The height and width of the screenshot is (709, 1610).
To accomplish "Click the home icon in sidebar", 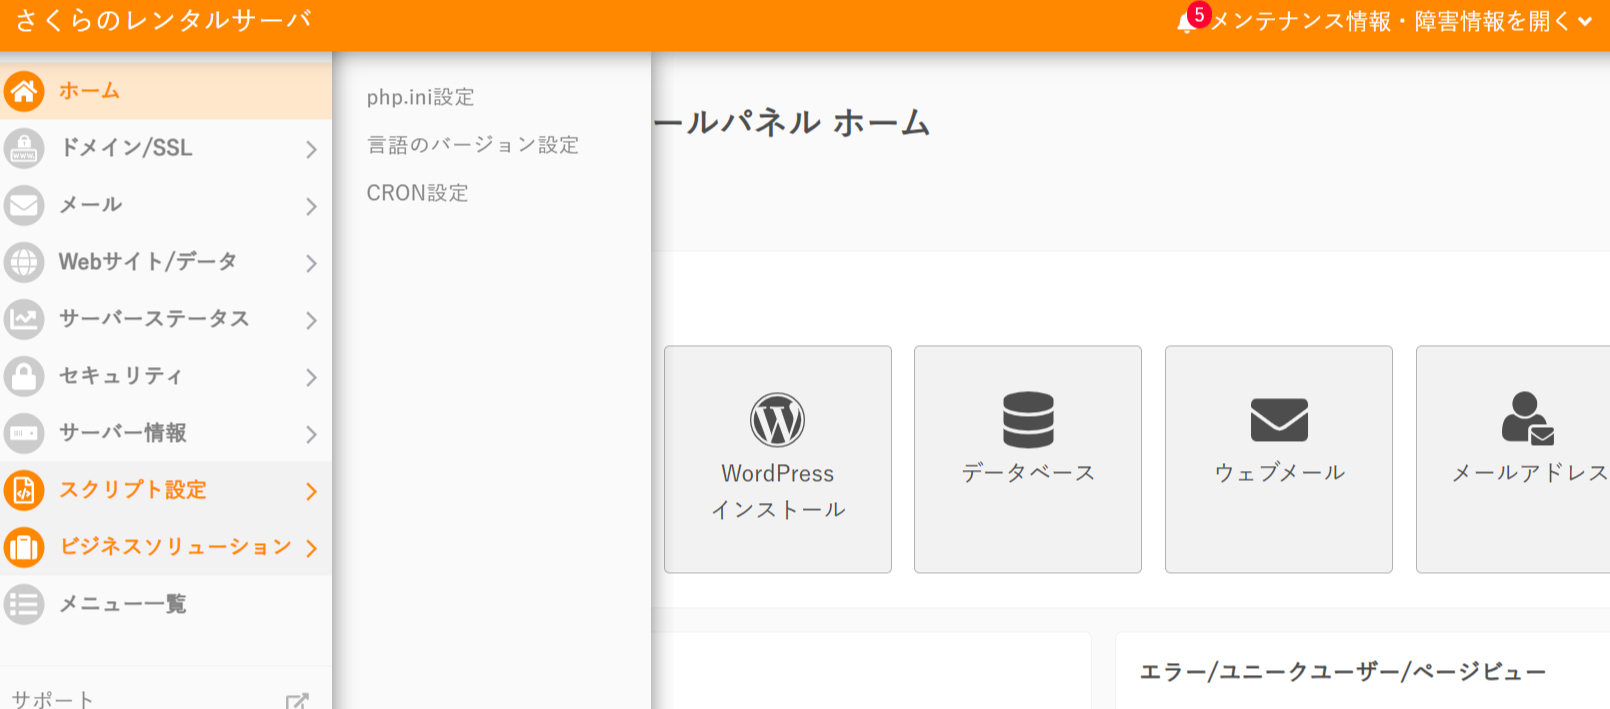I will [24, 91].
